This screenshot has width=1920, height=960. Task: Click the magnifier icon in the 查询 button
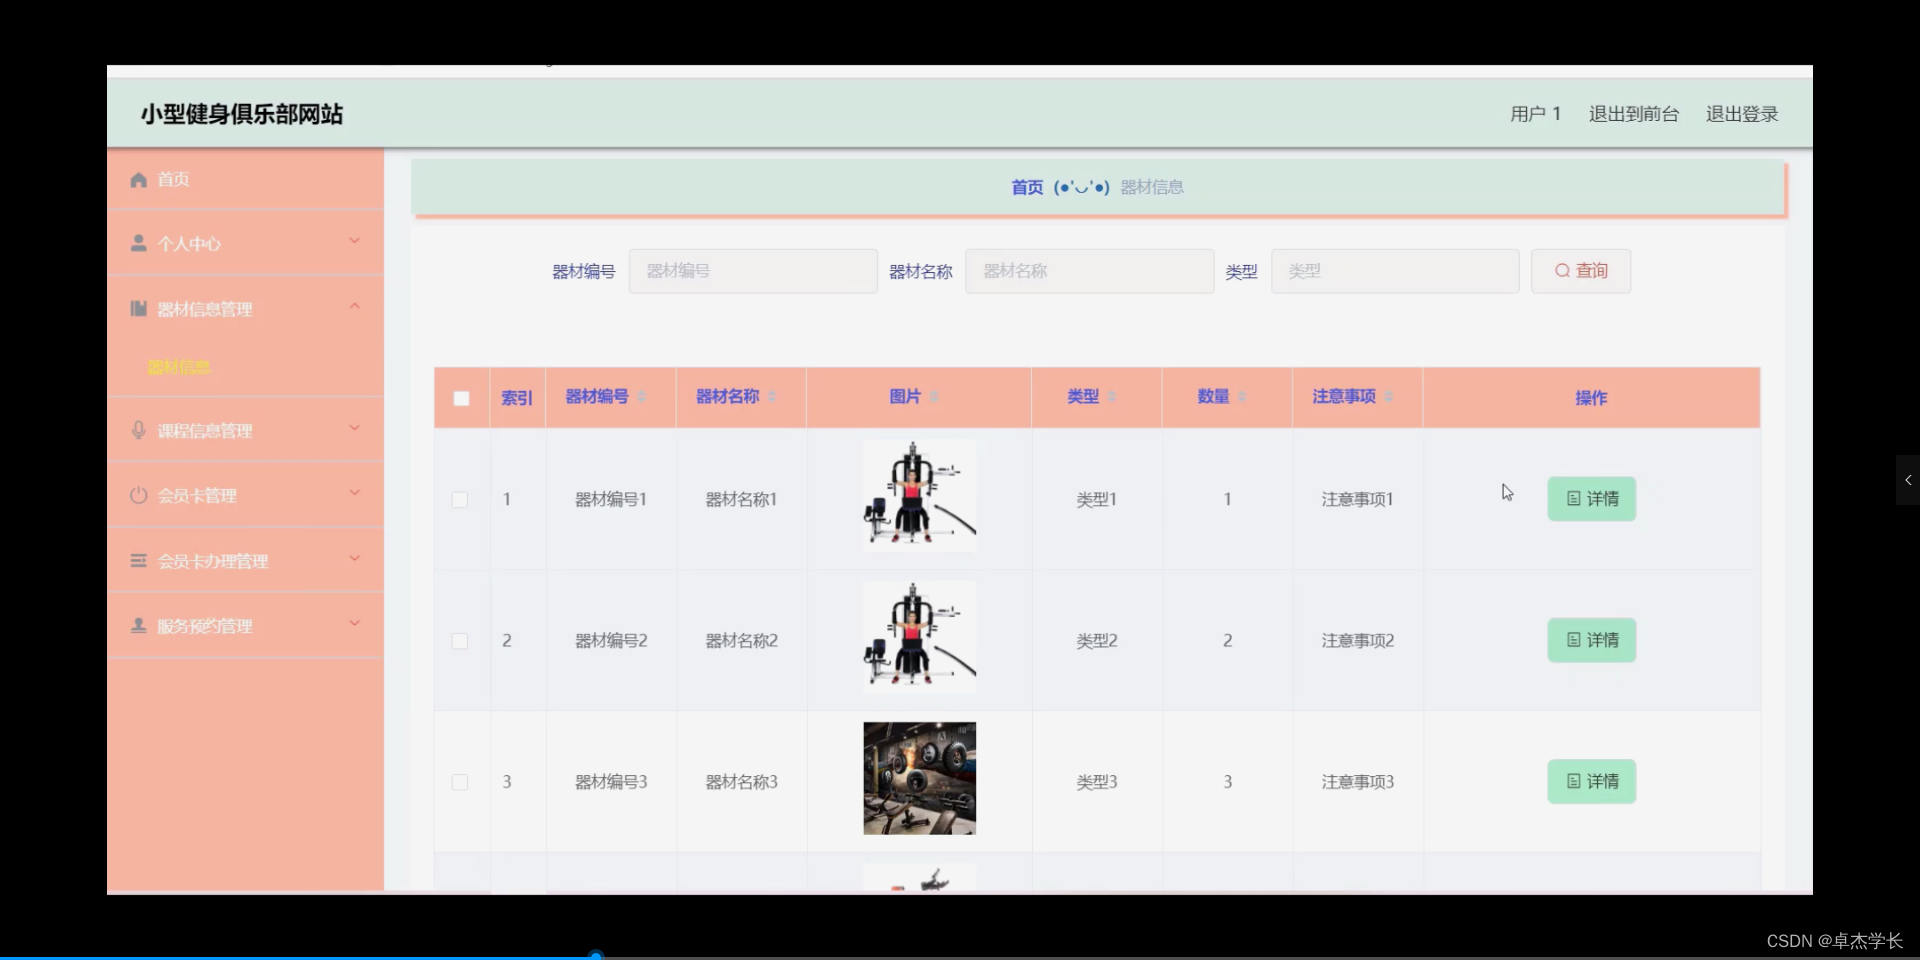[x=1563, y=270]
